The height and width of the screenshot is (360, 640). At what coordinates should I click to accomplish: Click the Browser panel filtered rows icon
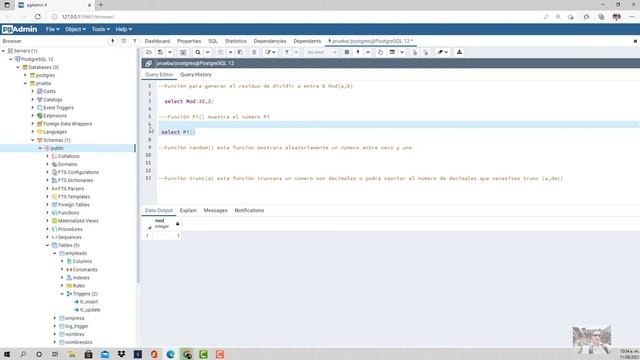coord(135,41)
